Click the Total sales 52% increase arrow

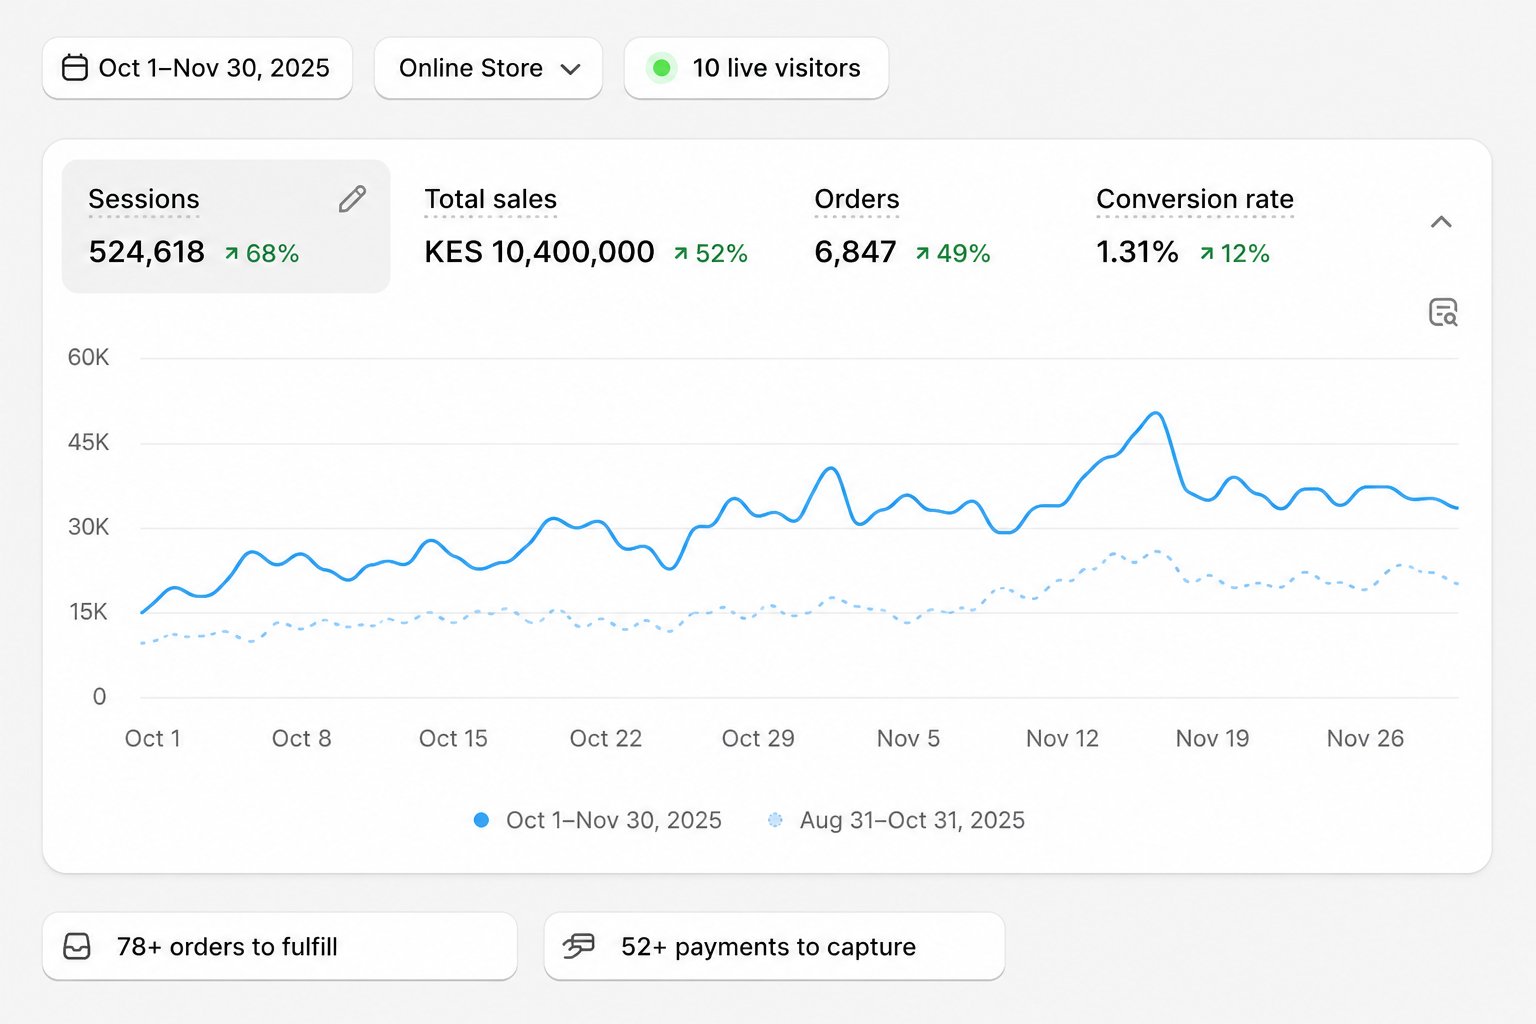(x=681, y=254)
